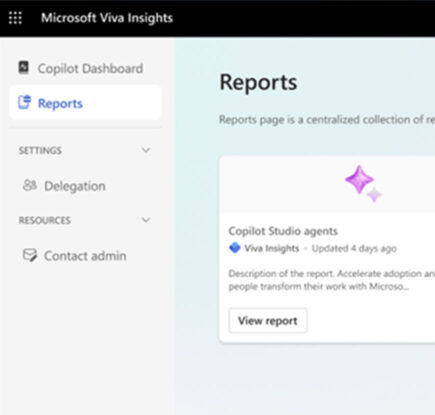Collapse the Resources section chevron

tap(146, 220)
